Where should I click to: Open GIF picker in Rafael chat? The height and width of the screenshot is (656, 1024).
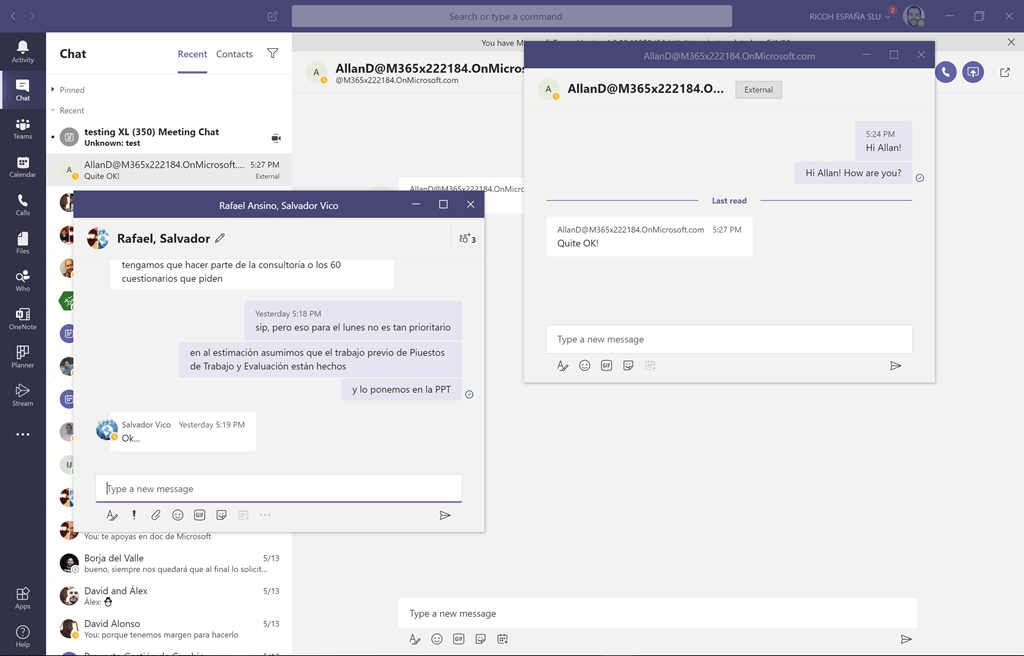tap(200, 515)
